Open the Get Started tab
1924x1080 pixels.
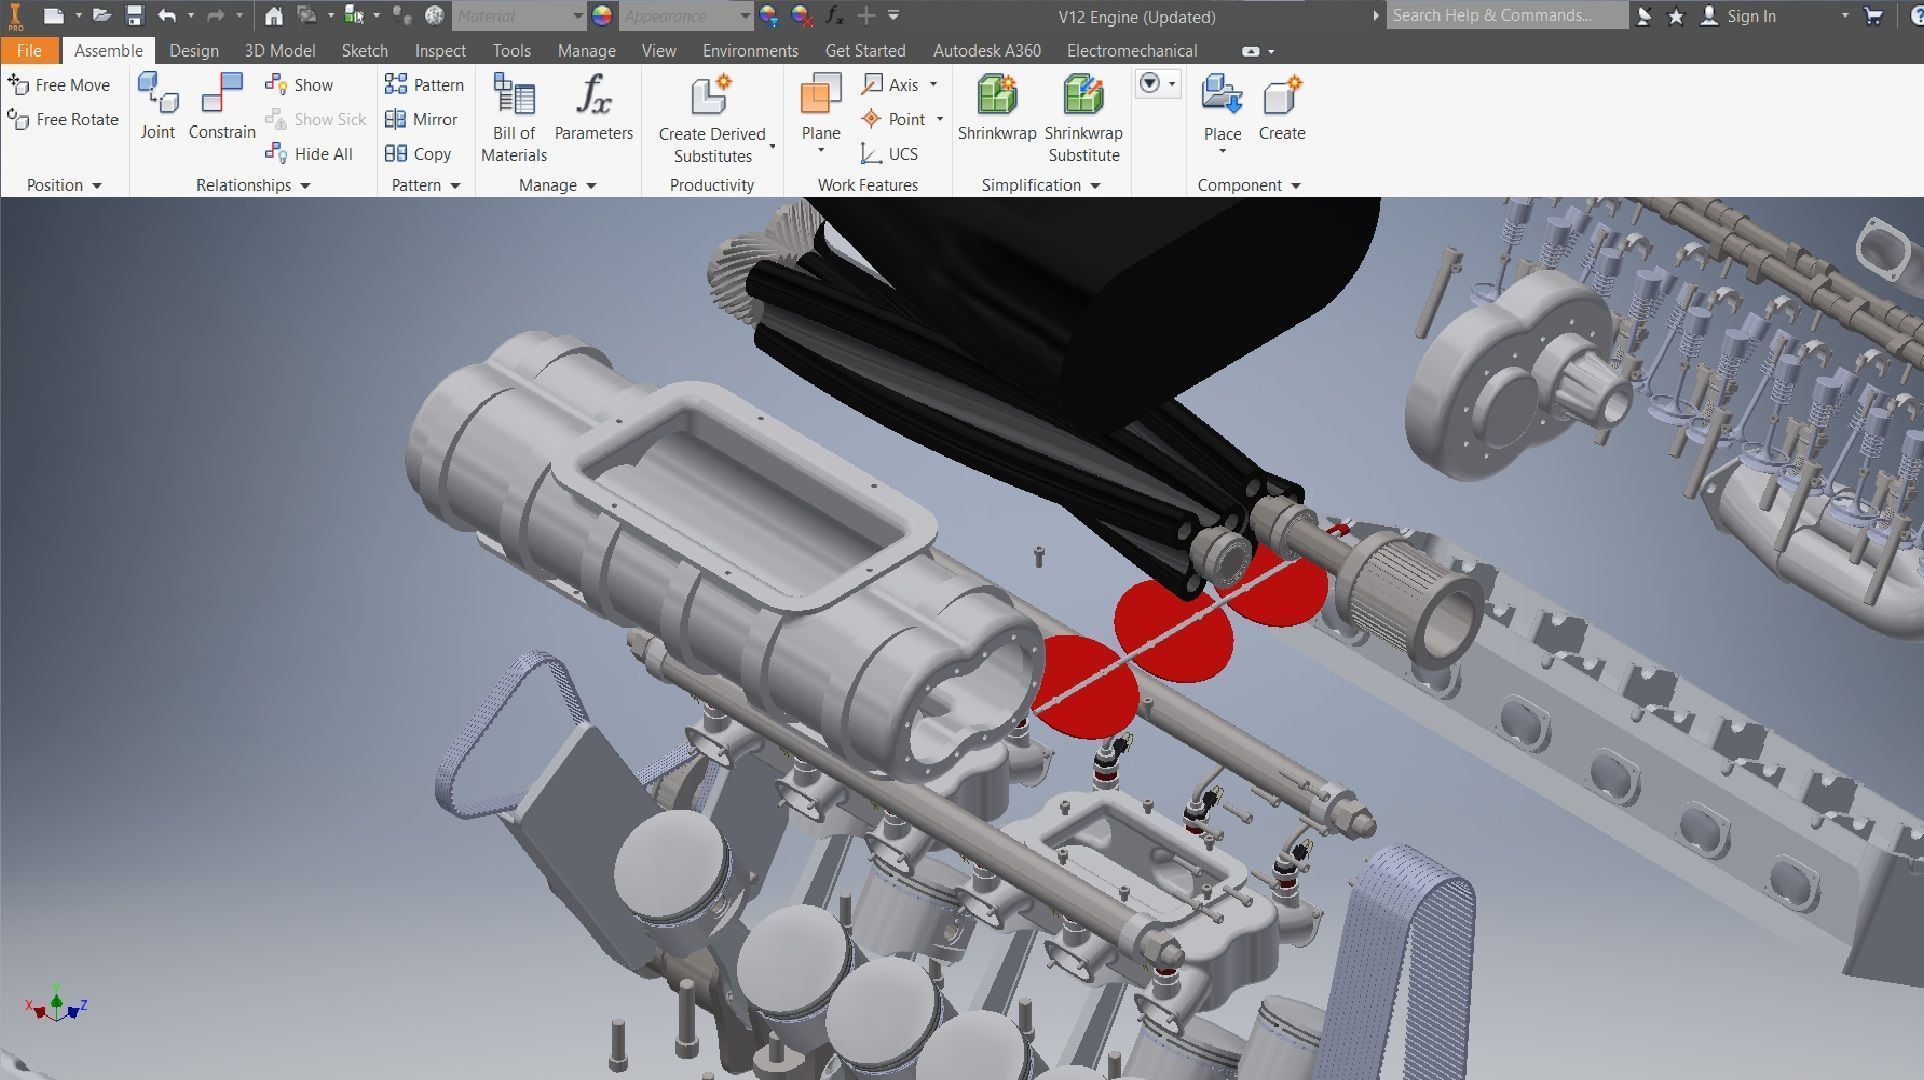(x=865, y=50)
